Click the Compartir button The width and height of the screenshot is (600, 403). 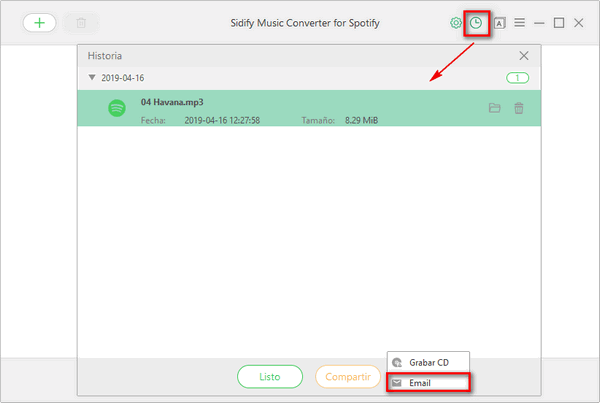tap(348, 377)
